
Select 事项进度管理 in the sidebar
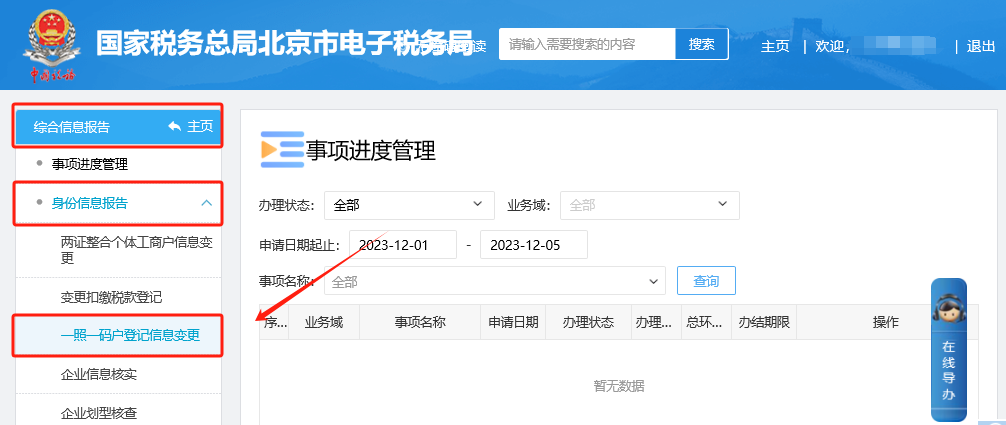[90, 165]
